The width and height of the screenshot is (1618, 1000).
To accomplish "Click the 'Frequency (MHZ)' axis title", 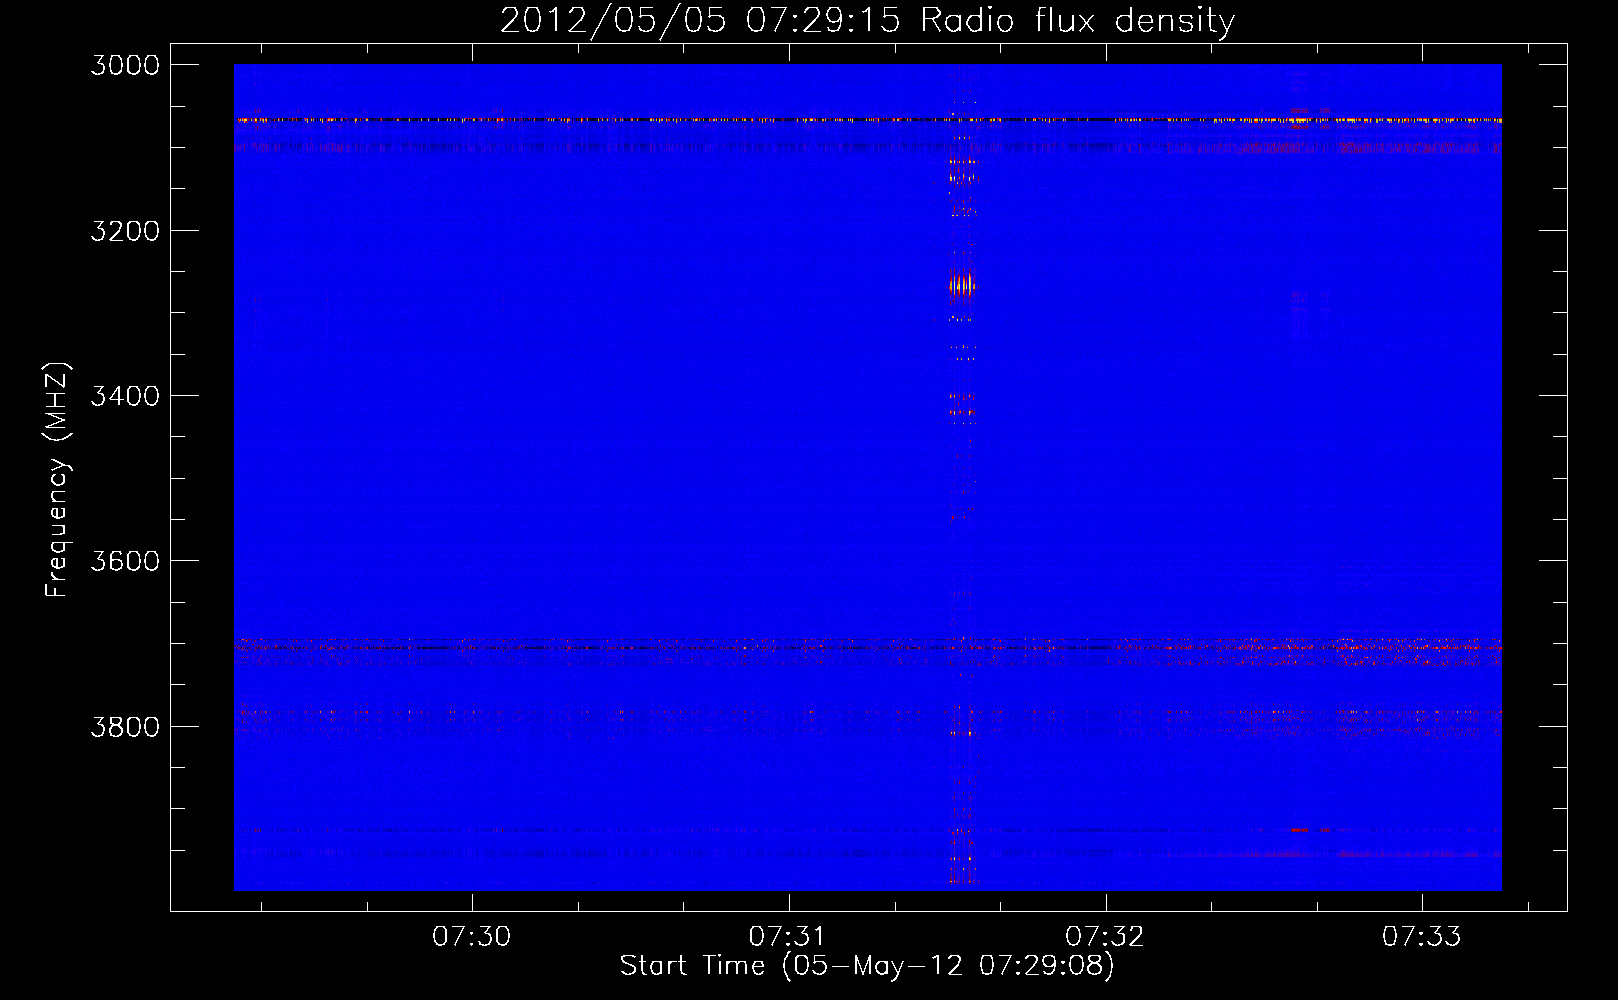I will [57, 480].
